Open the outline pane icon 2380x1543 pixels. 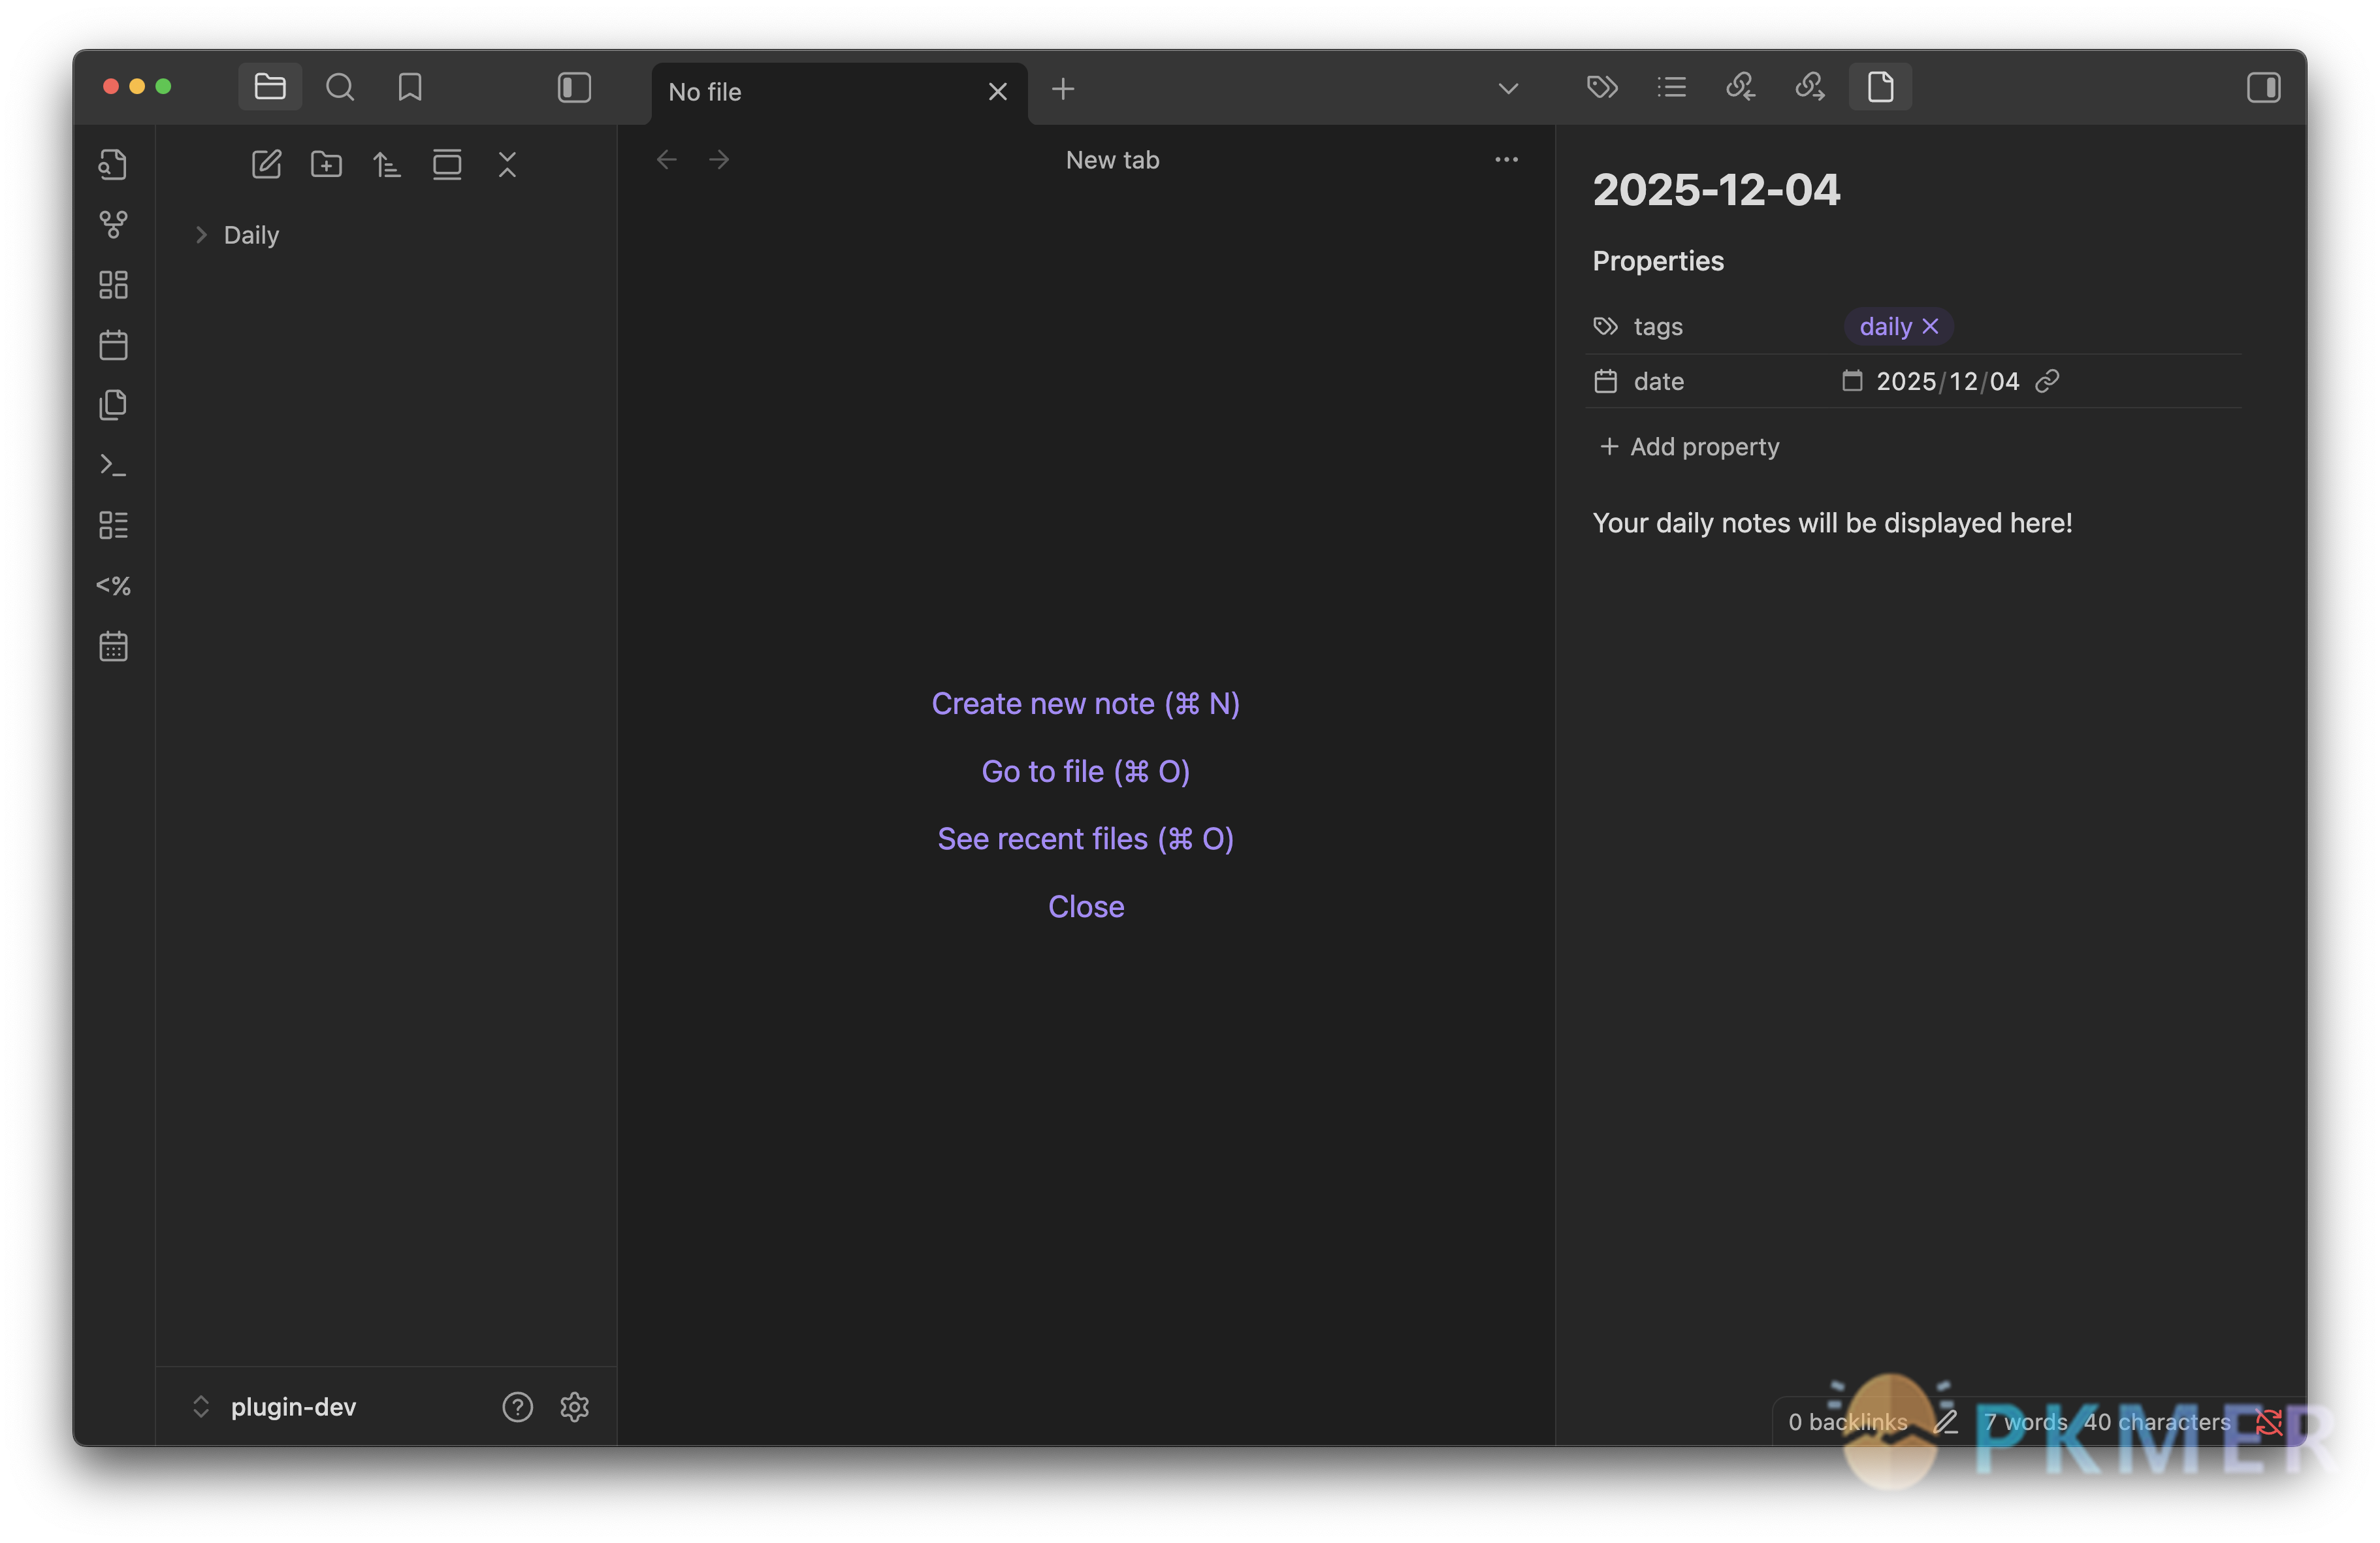pos(1671,88)
